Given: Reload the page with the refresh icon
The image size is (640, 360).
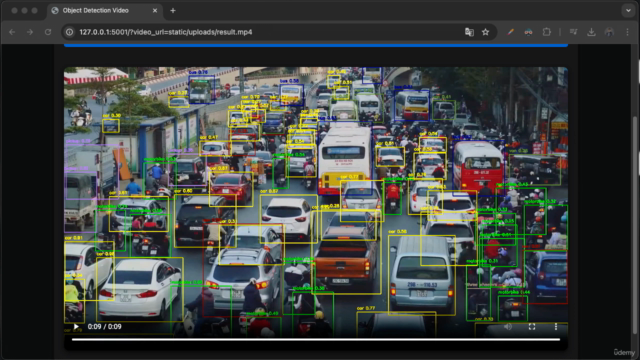Looking at the screenshot, I should point(48,32).
